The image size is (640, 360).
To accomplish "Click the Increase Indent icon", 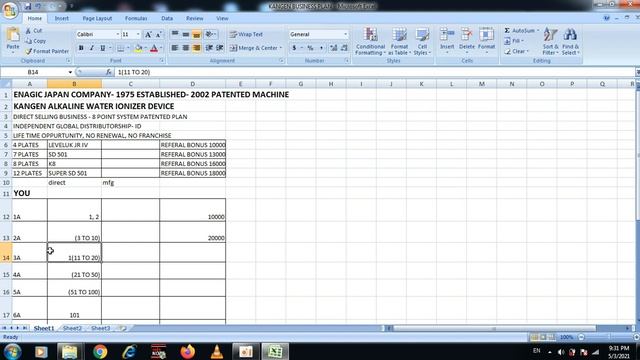I will coord(220,48).
